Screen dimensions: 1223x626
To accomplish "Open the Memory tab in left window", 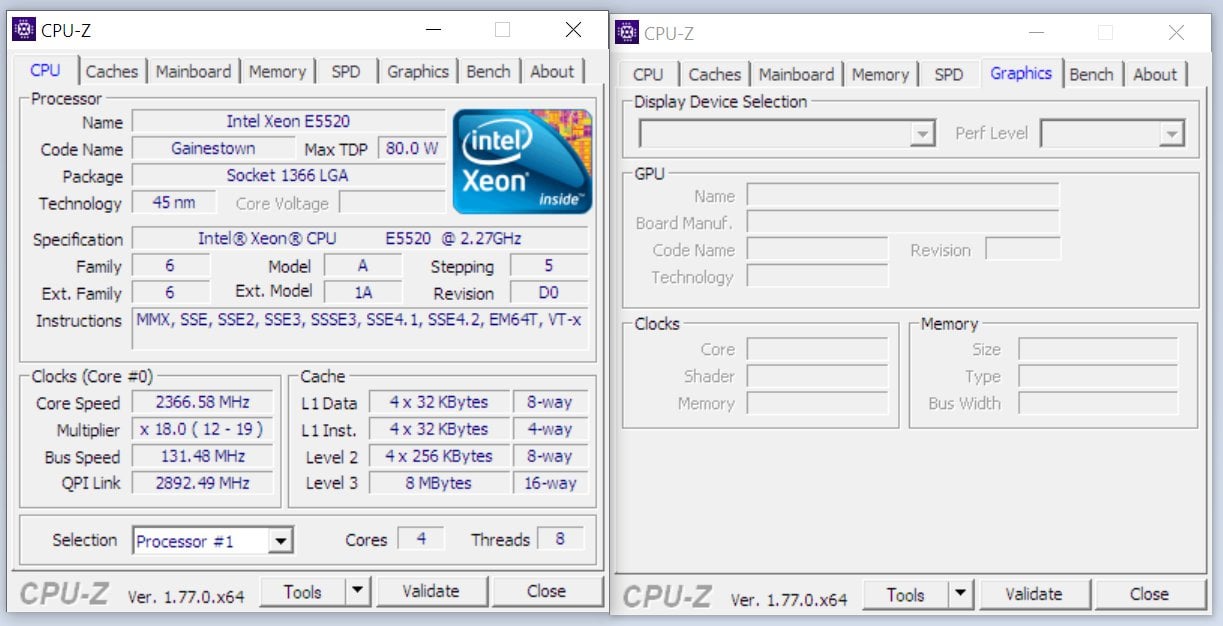I will click(x=277, y=72).
